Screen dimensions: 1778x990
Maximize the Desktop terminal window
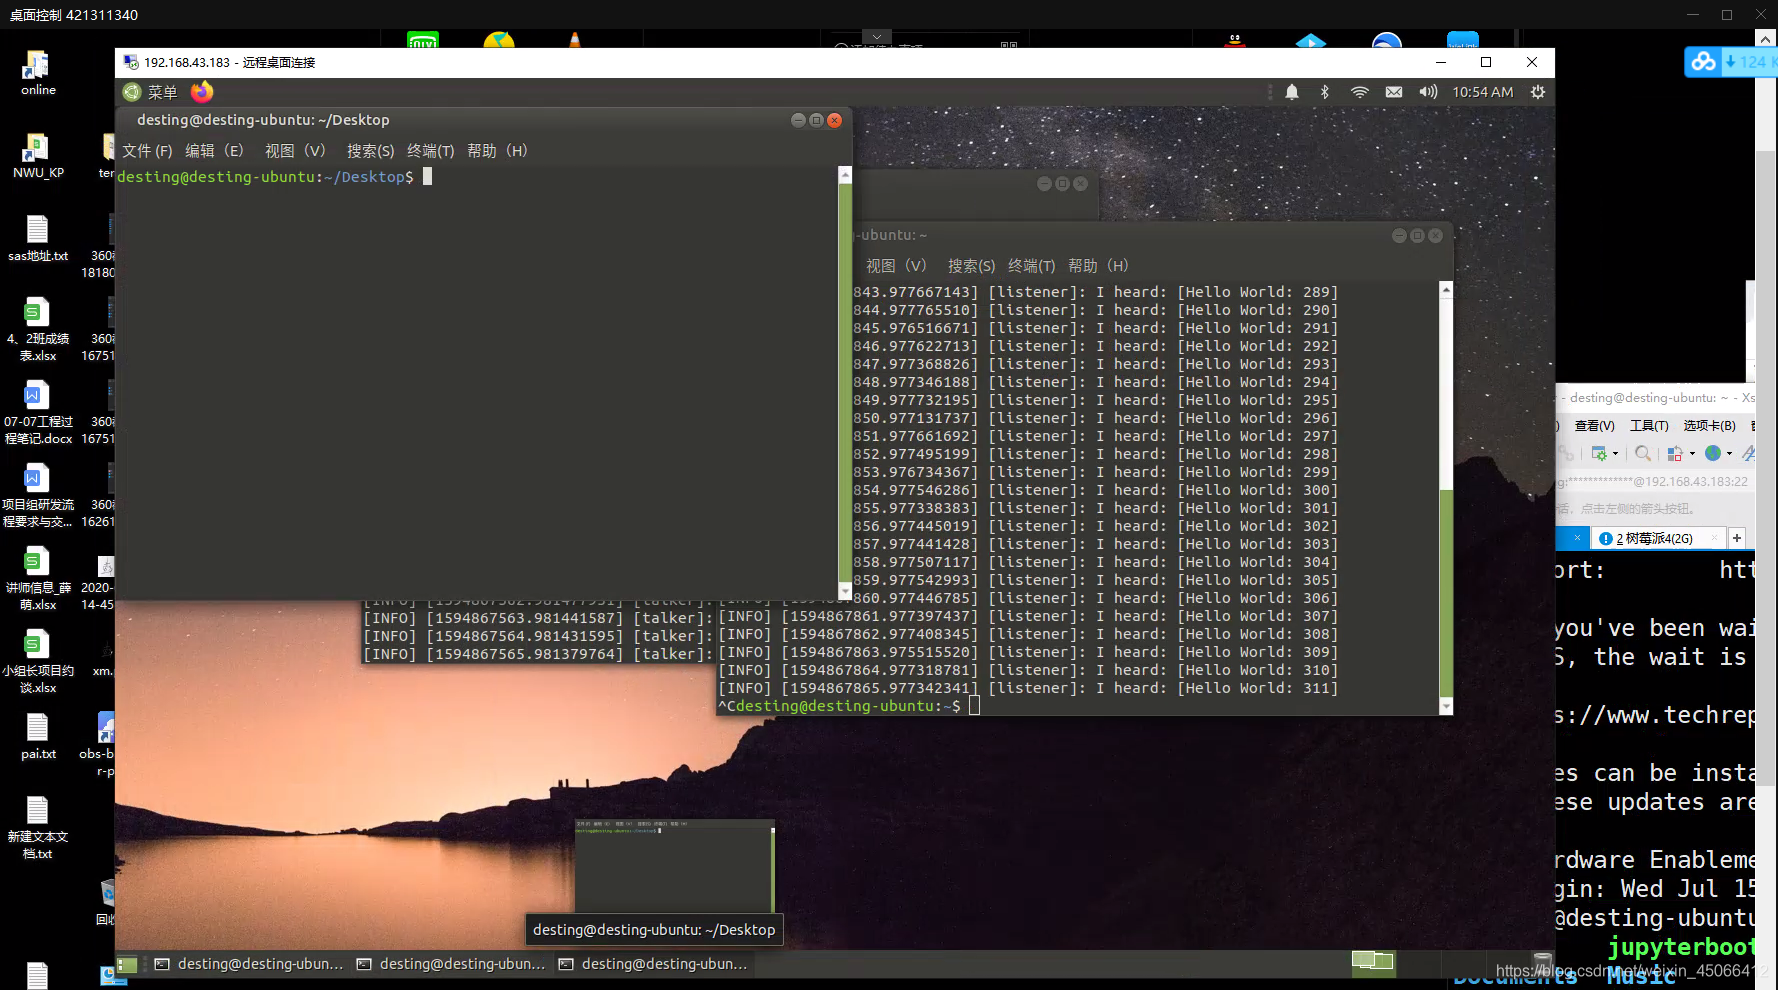coord(816,120)
